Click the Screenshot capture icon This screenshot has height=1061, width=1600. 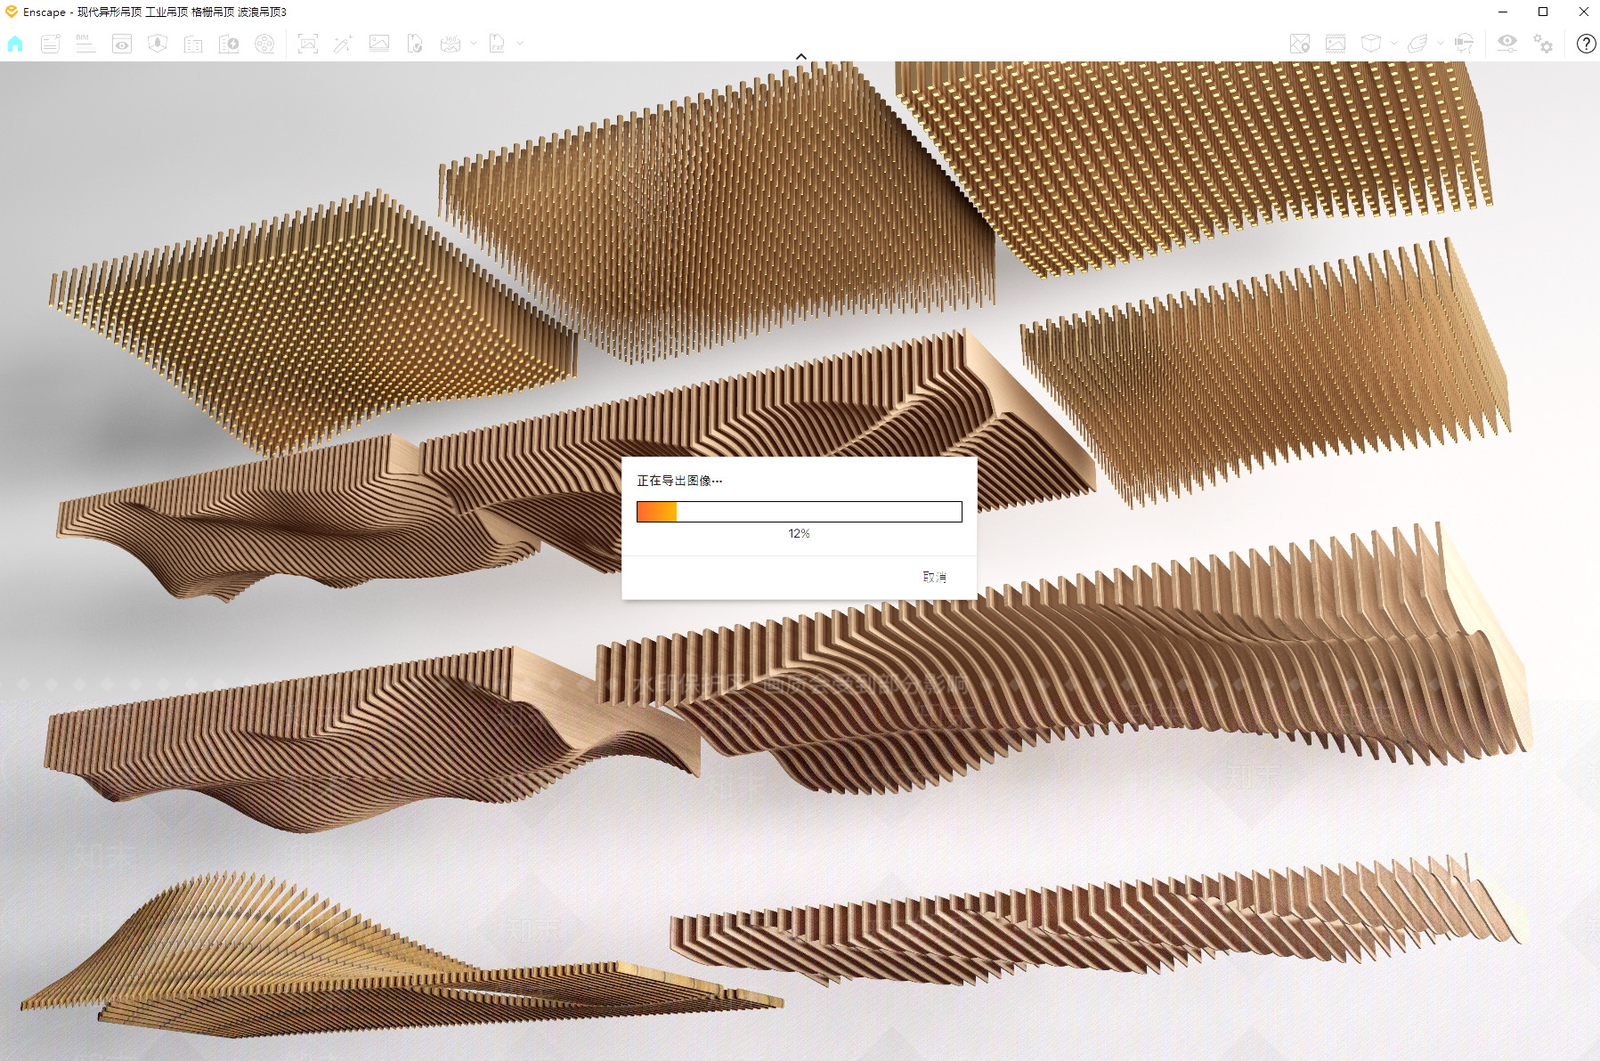(308, 44)
